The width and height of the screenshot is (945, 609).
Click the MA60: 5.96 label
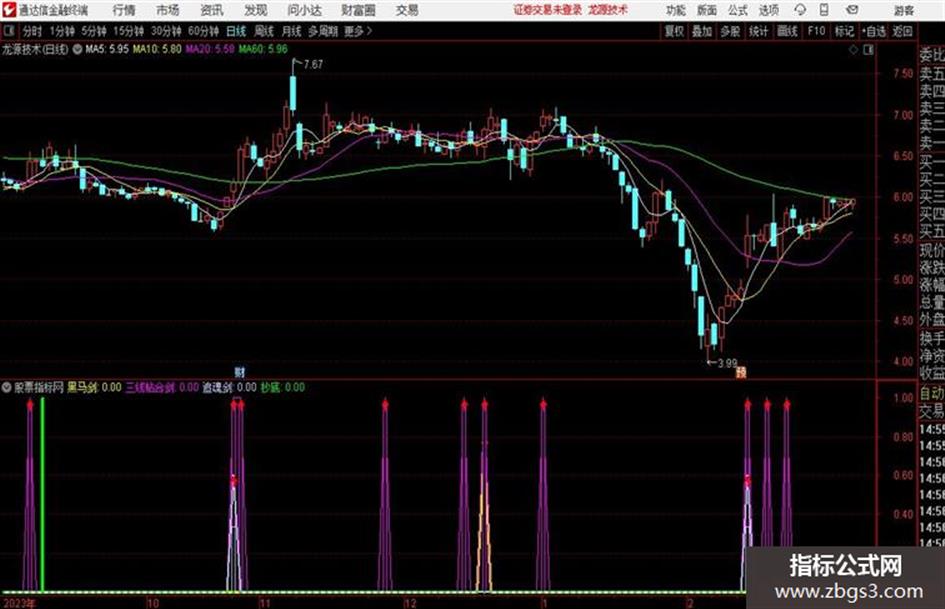tap(263, 49)
